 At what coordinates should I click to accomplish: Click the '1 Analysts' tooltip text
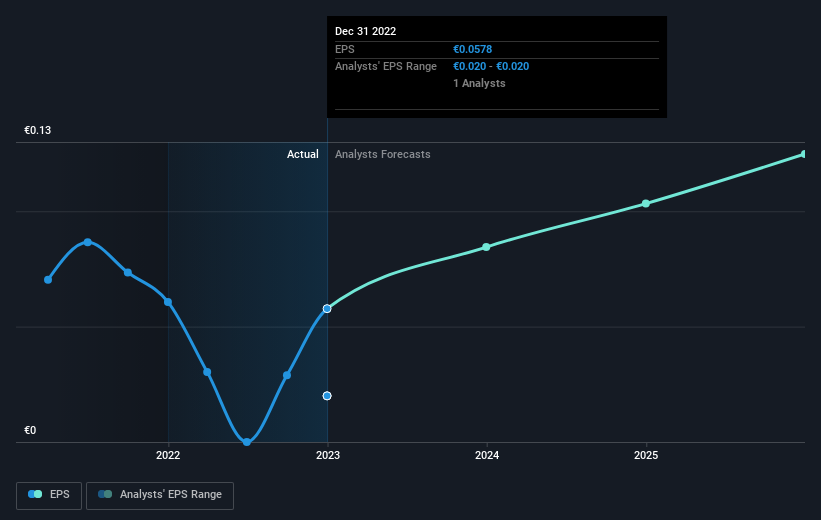(x=479, y=83)
